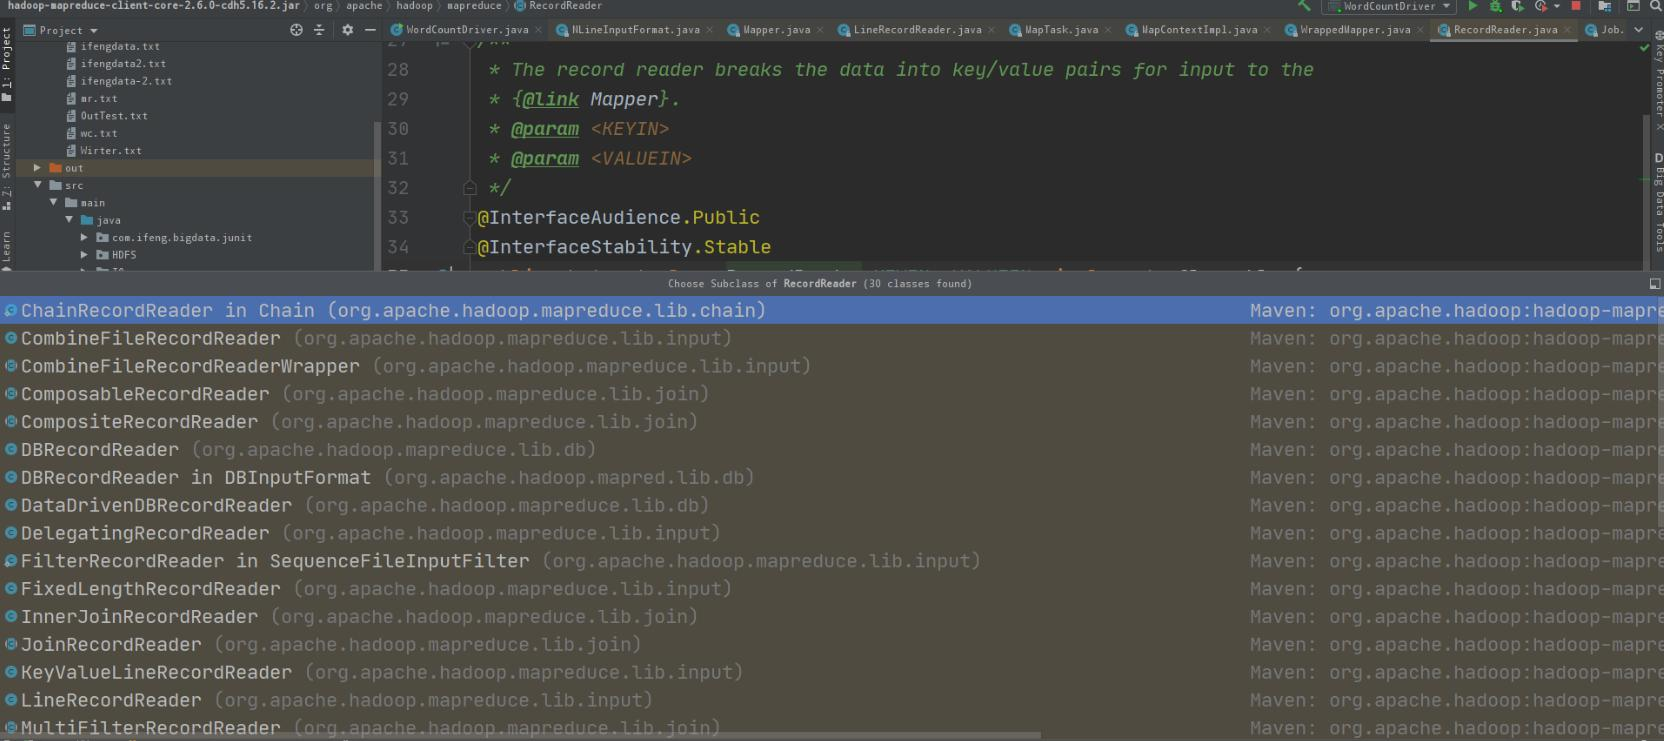Image resolution: width=1664 pixels, height=741 pixels.
Task: Collapse the Javadoc comment fold at line 32
Action: point(470,188)
